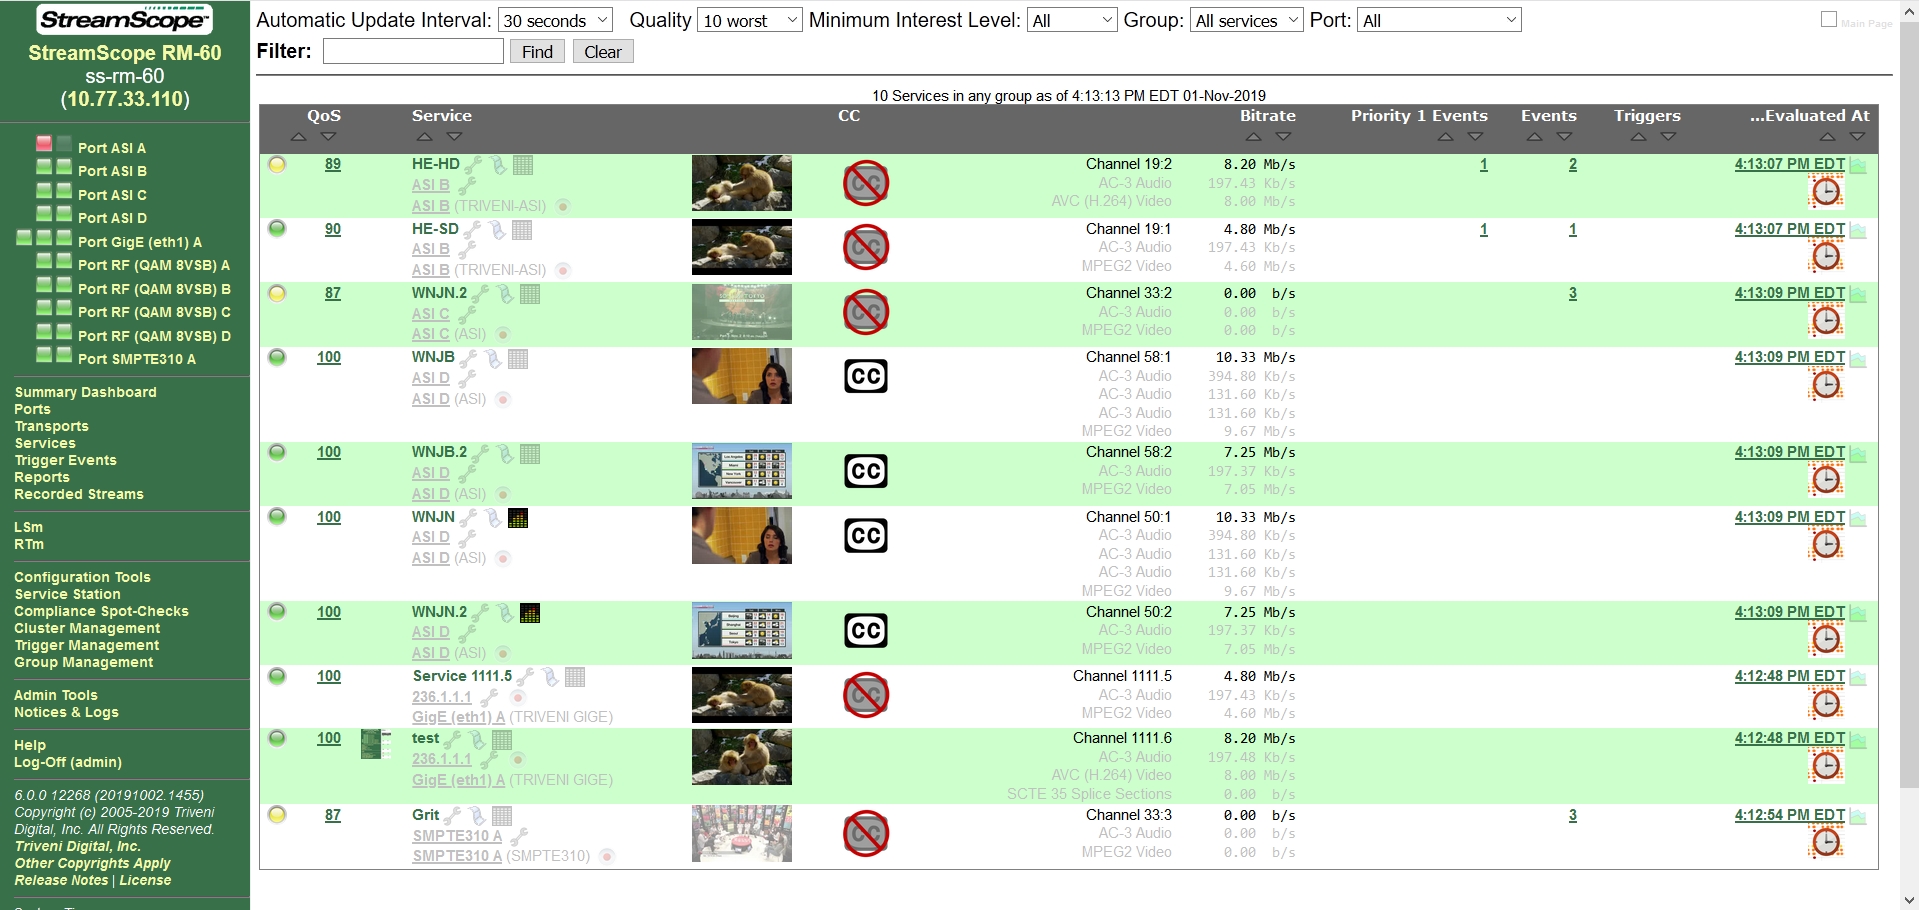Open the clock icon in the HE-HD row
The width and height of the screenshot is (1919, 910).
pyautogui.click(x=1826, y=191)
